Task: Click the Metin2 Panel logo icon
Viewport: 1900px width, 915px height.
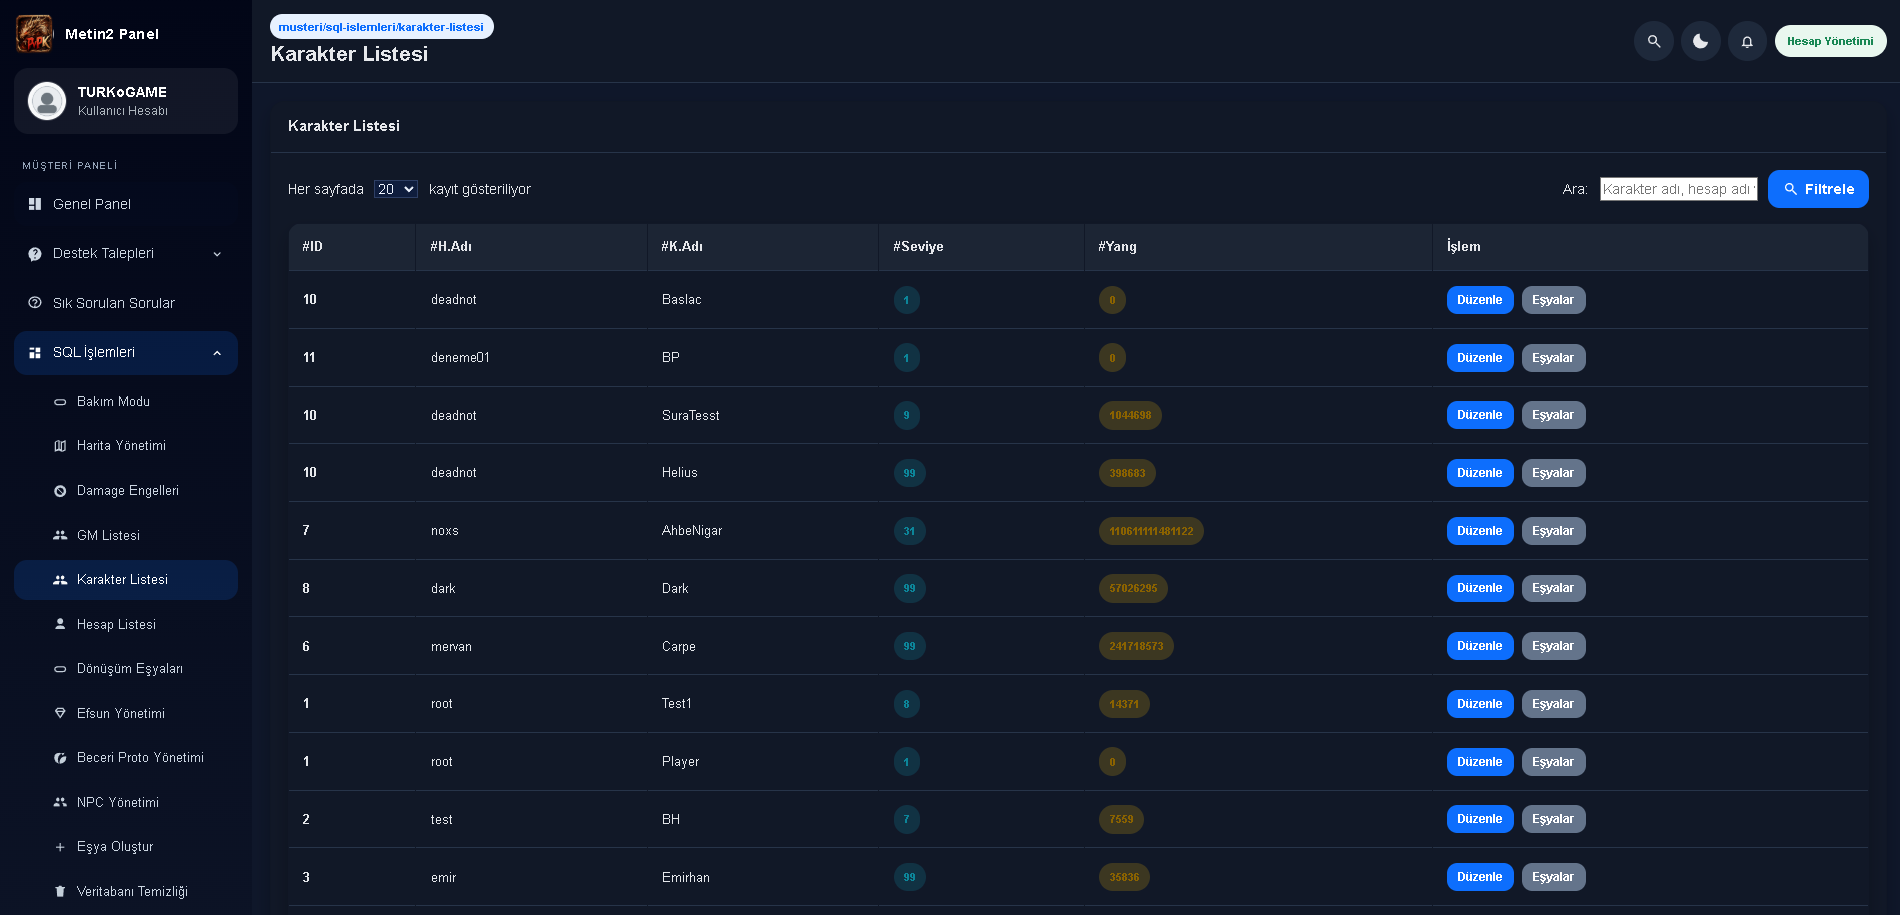Action: pyautogui.click(x=35, y=34)
